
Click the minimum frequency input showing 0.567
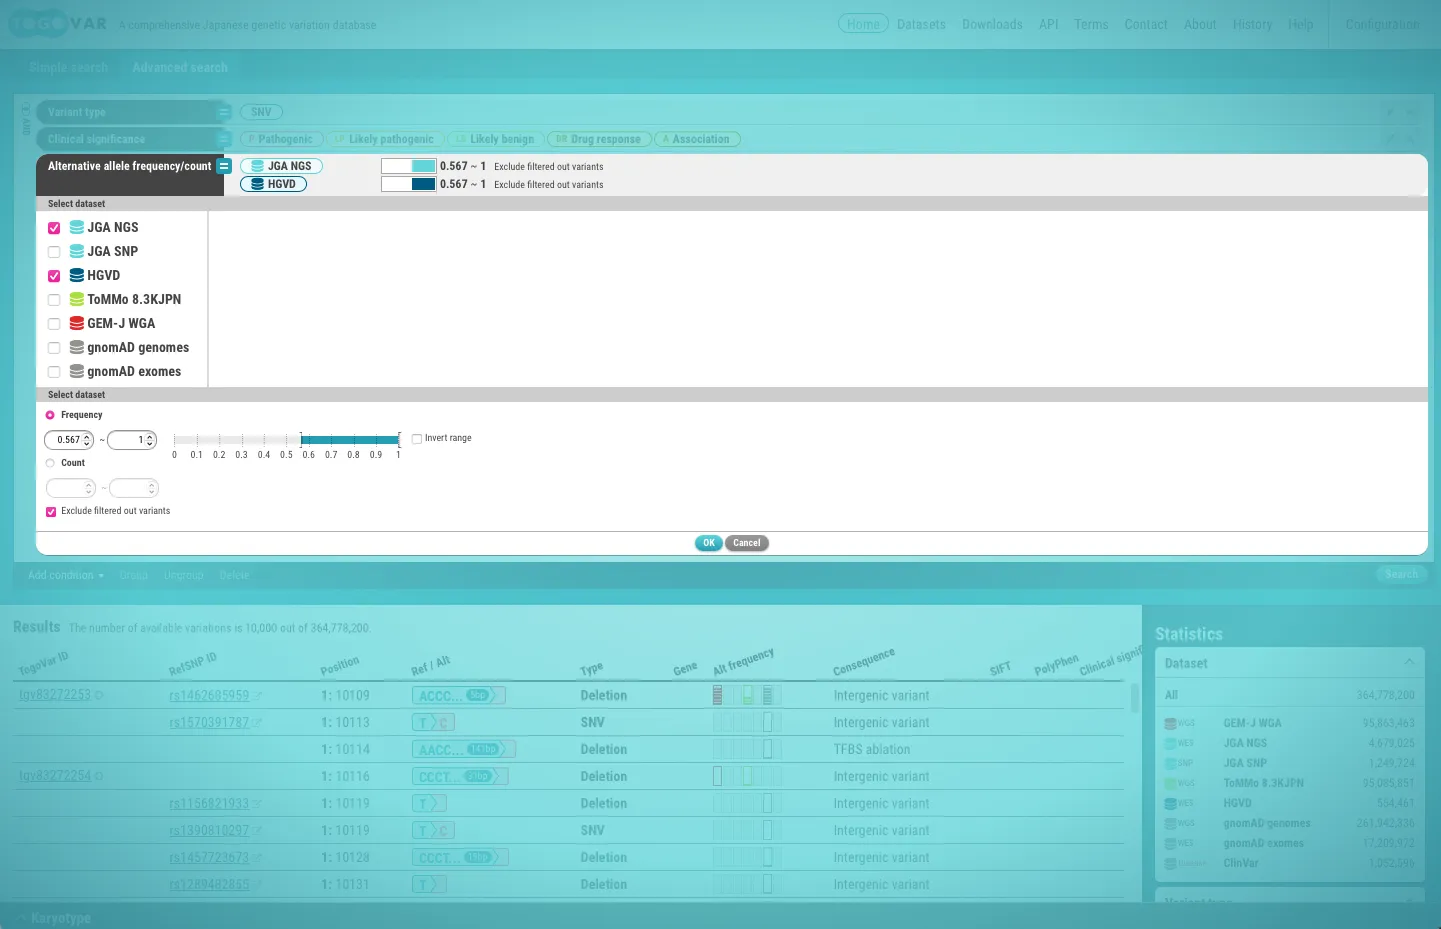point(69,440)
